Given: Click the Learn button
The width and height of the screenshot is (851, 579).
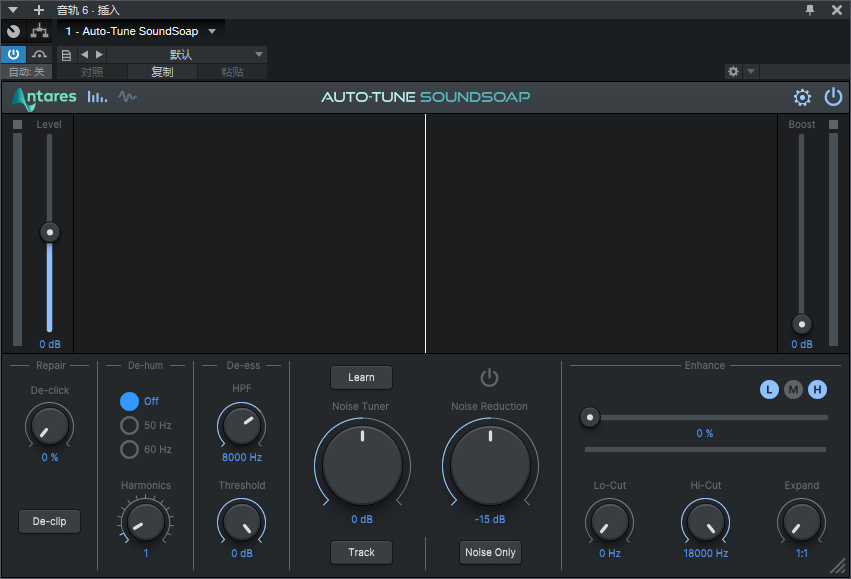Looking at the screenshot, I should click(361, 377).
